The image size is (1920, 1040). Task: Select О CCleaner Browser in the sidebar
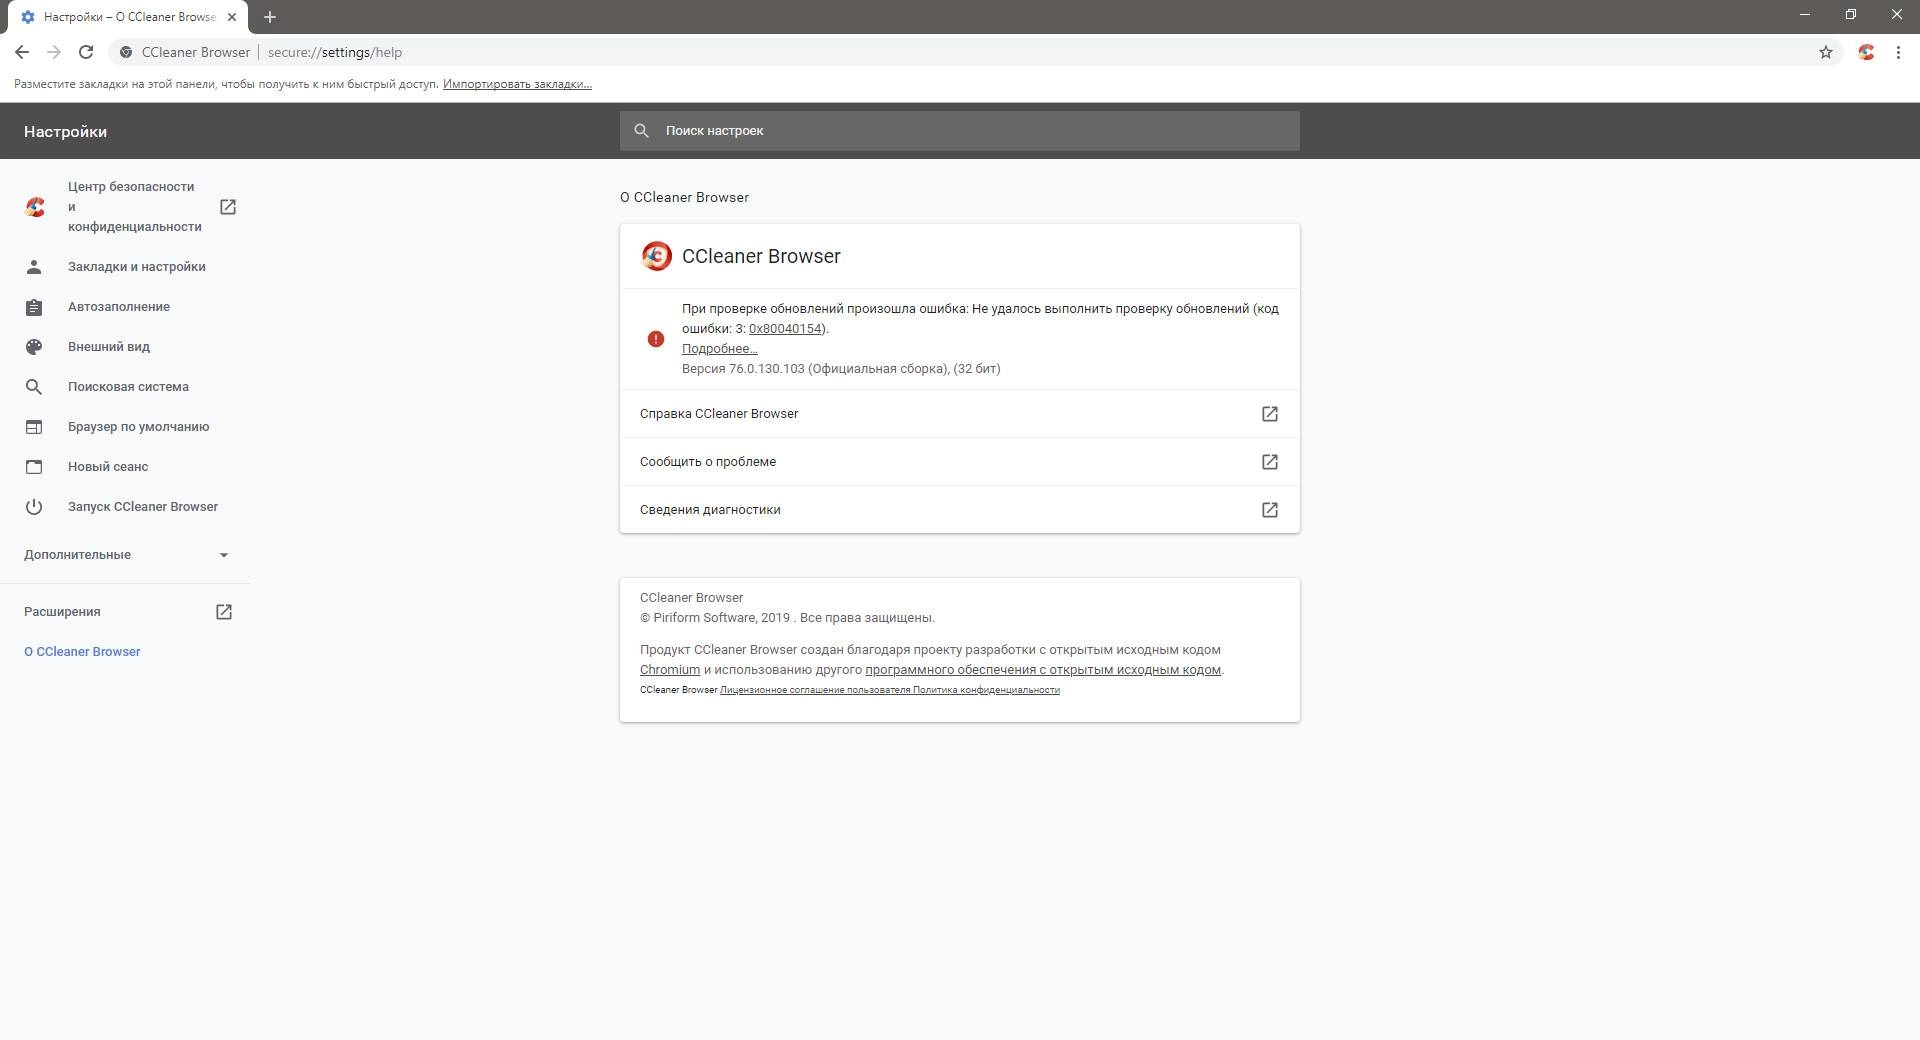coord(82,652)
